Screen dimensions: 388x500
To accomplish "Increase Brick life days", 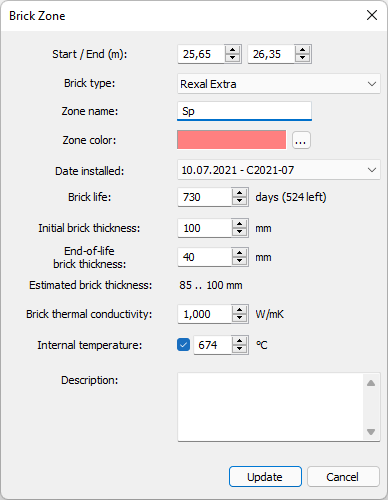I will [x=239, y=193].
